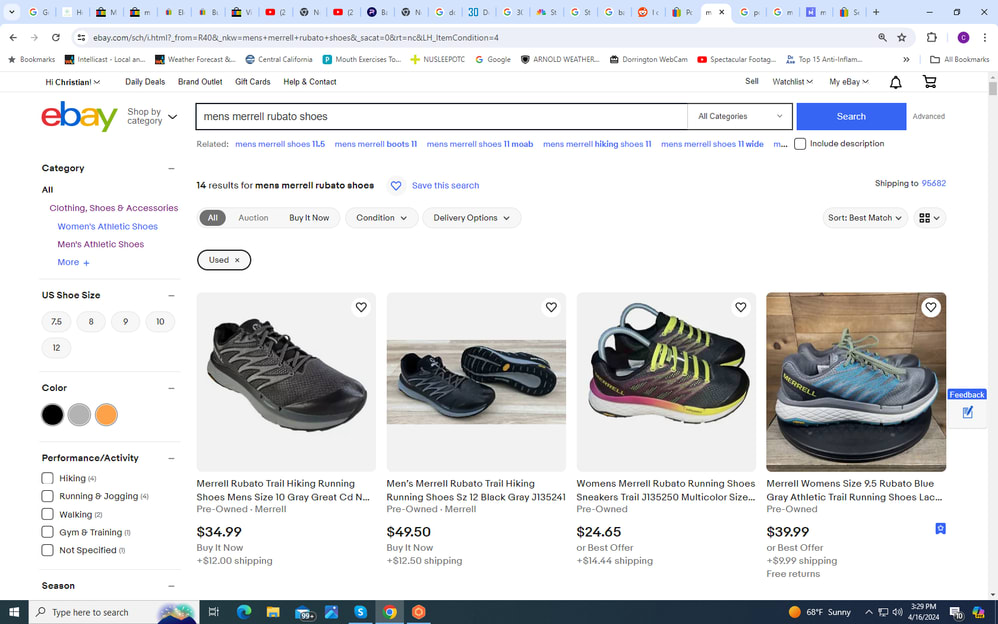
Task: Filter by black color swatch
Action: coord(53,415)
